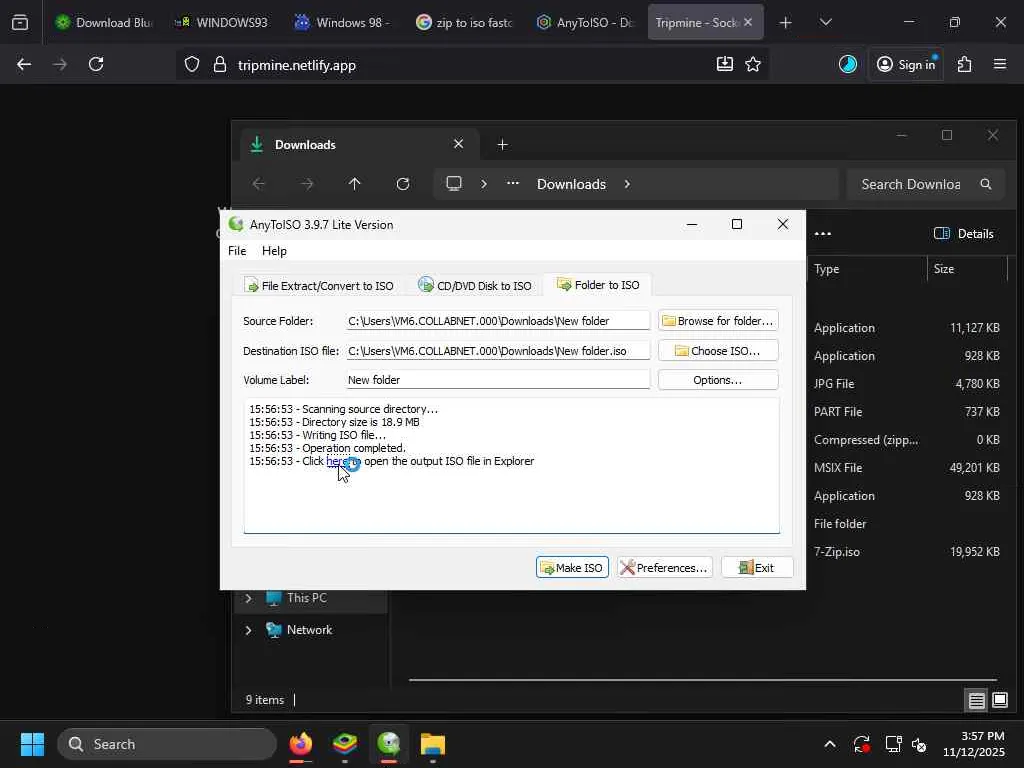
Task: Open the Firefox hamburger application menu
Action: click(1000, 64)
